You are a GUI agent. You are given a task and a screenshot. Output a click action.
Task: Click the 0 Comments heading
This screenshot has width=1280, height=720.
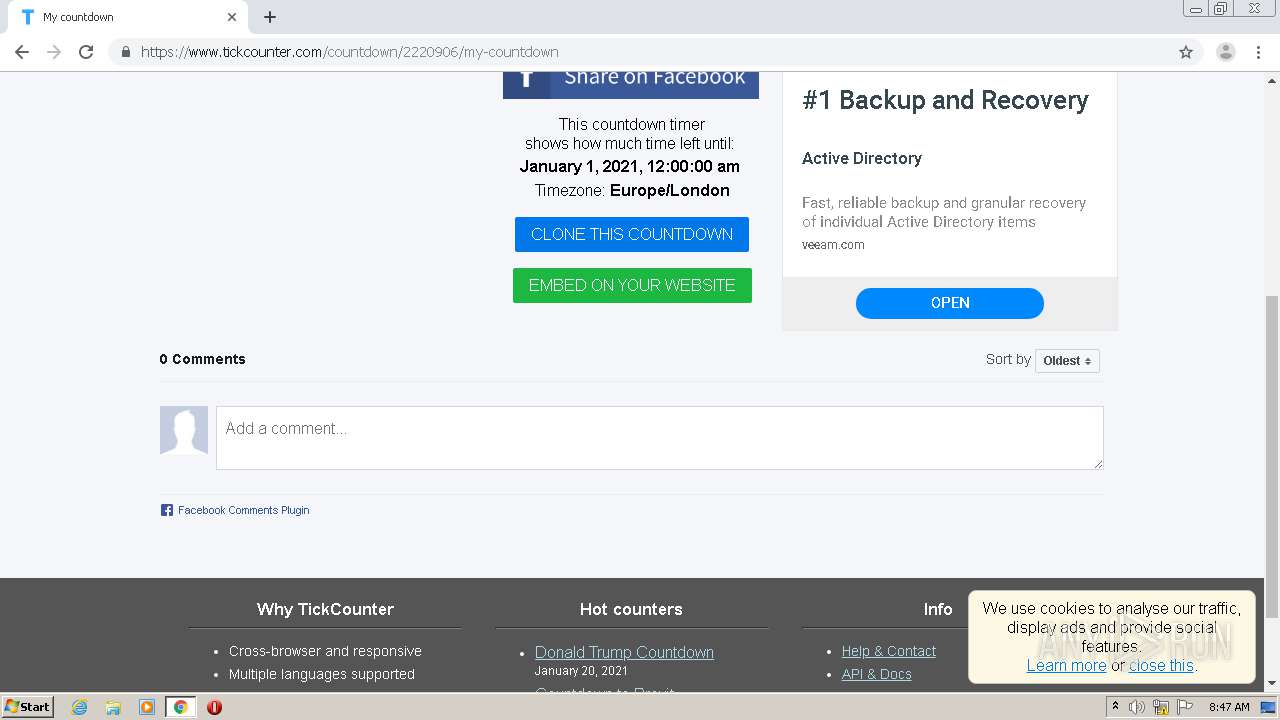[202, 359]
